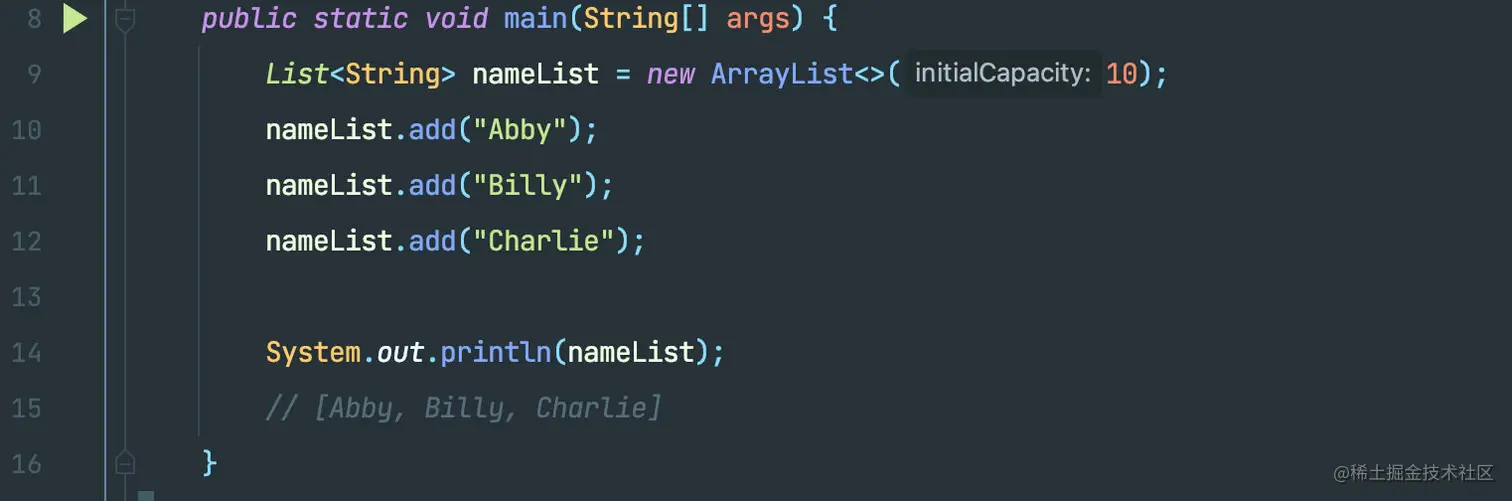
Task: Click the "Billy" string literal
Action: (528, 186)
